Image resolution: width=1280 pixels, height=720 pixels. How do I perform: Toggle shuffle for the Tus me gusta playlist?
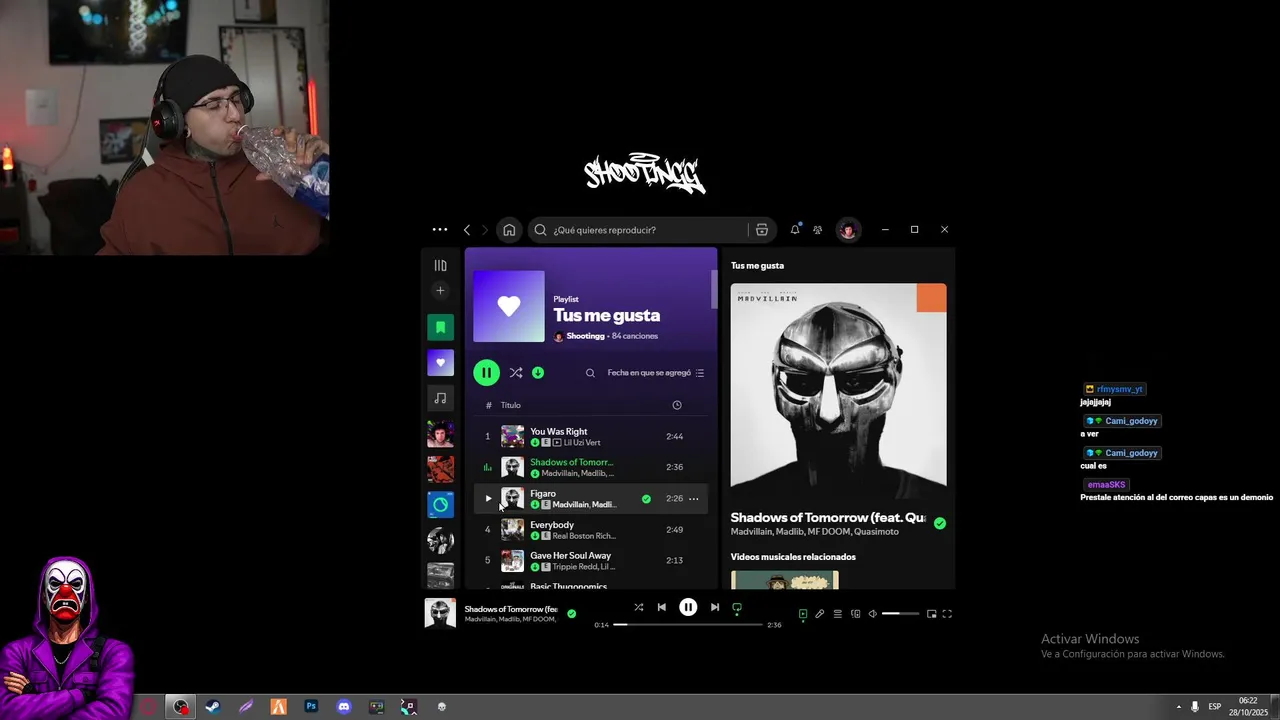[x=516, y=373]
